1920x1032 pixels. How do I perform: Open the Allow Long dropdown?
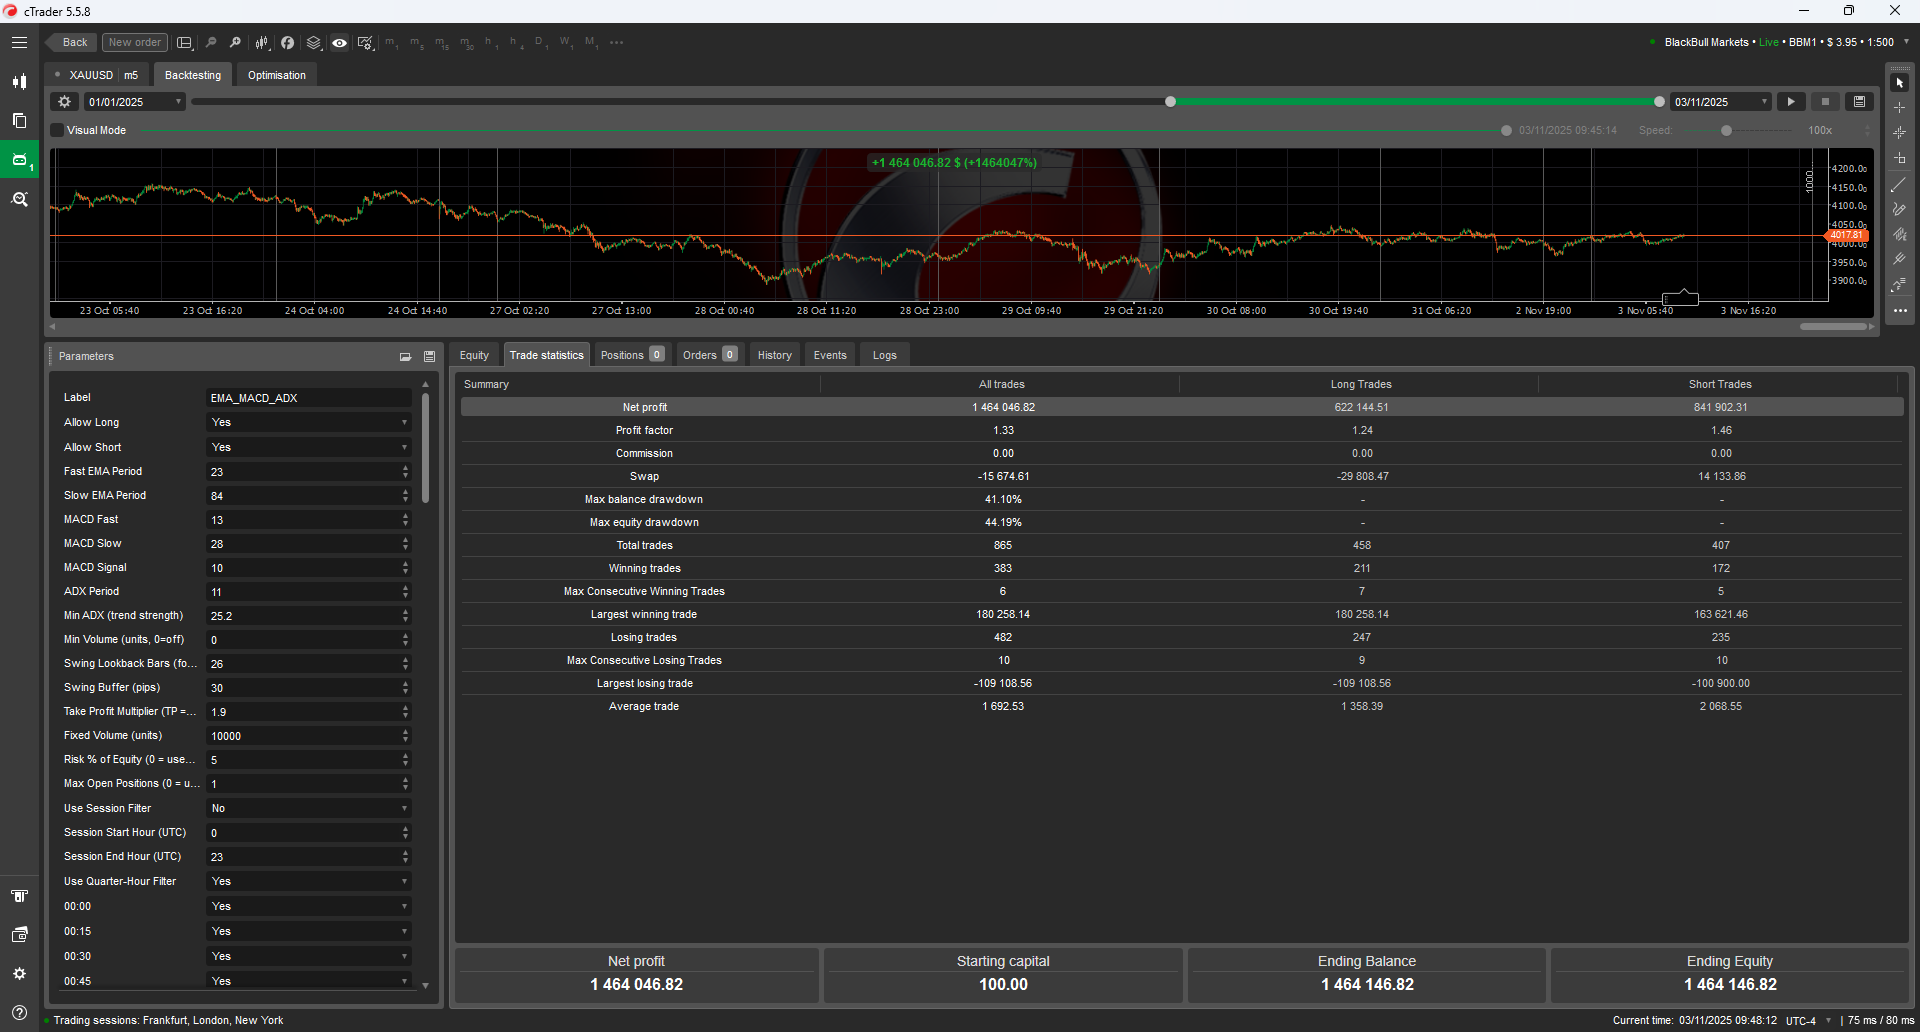308,422
